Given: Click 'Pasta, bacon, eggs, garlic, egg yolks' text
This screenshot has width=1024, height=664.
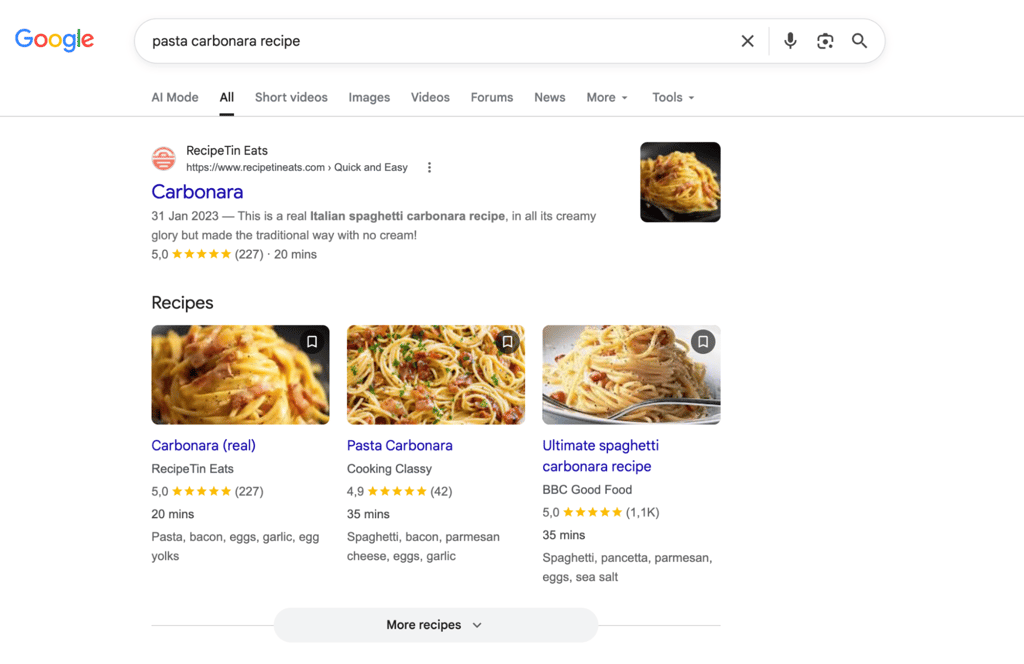Looking at the screenshot, I should (235, 546).
